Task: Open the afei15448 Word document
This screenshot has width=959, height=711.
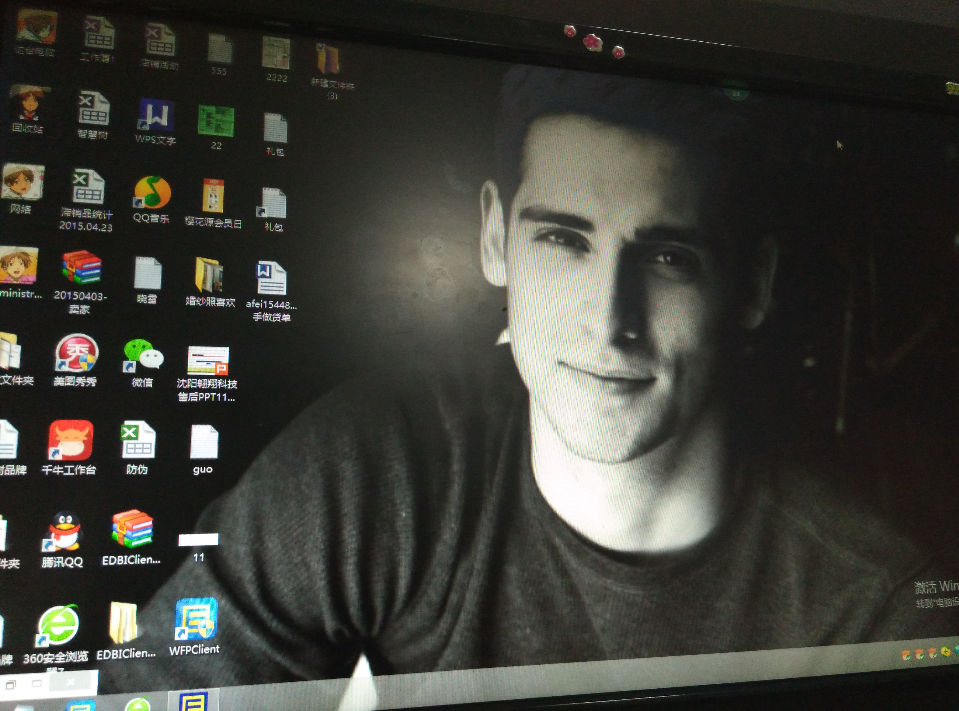Action: pyautogui.click(x=271, y=279)
